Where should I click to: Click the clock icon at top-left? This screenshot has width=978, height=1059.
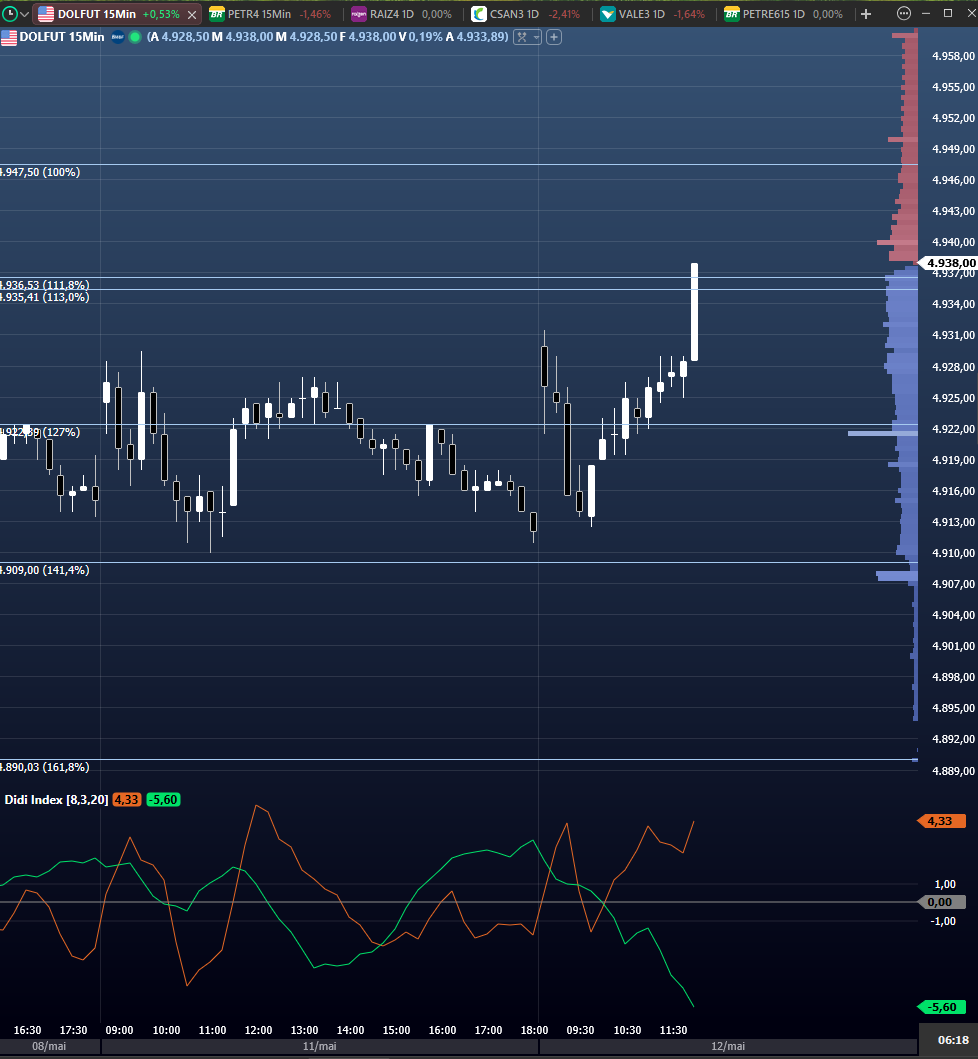tap(9, 14)
